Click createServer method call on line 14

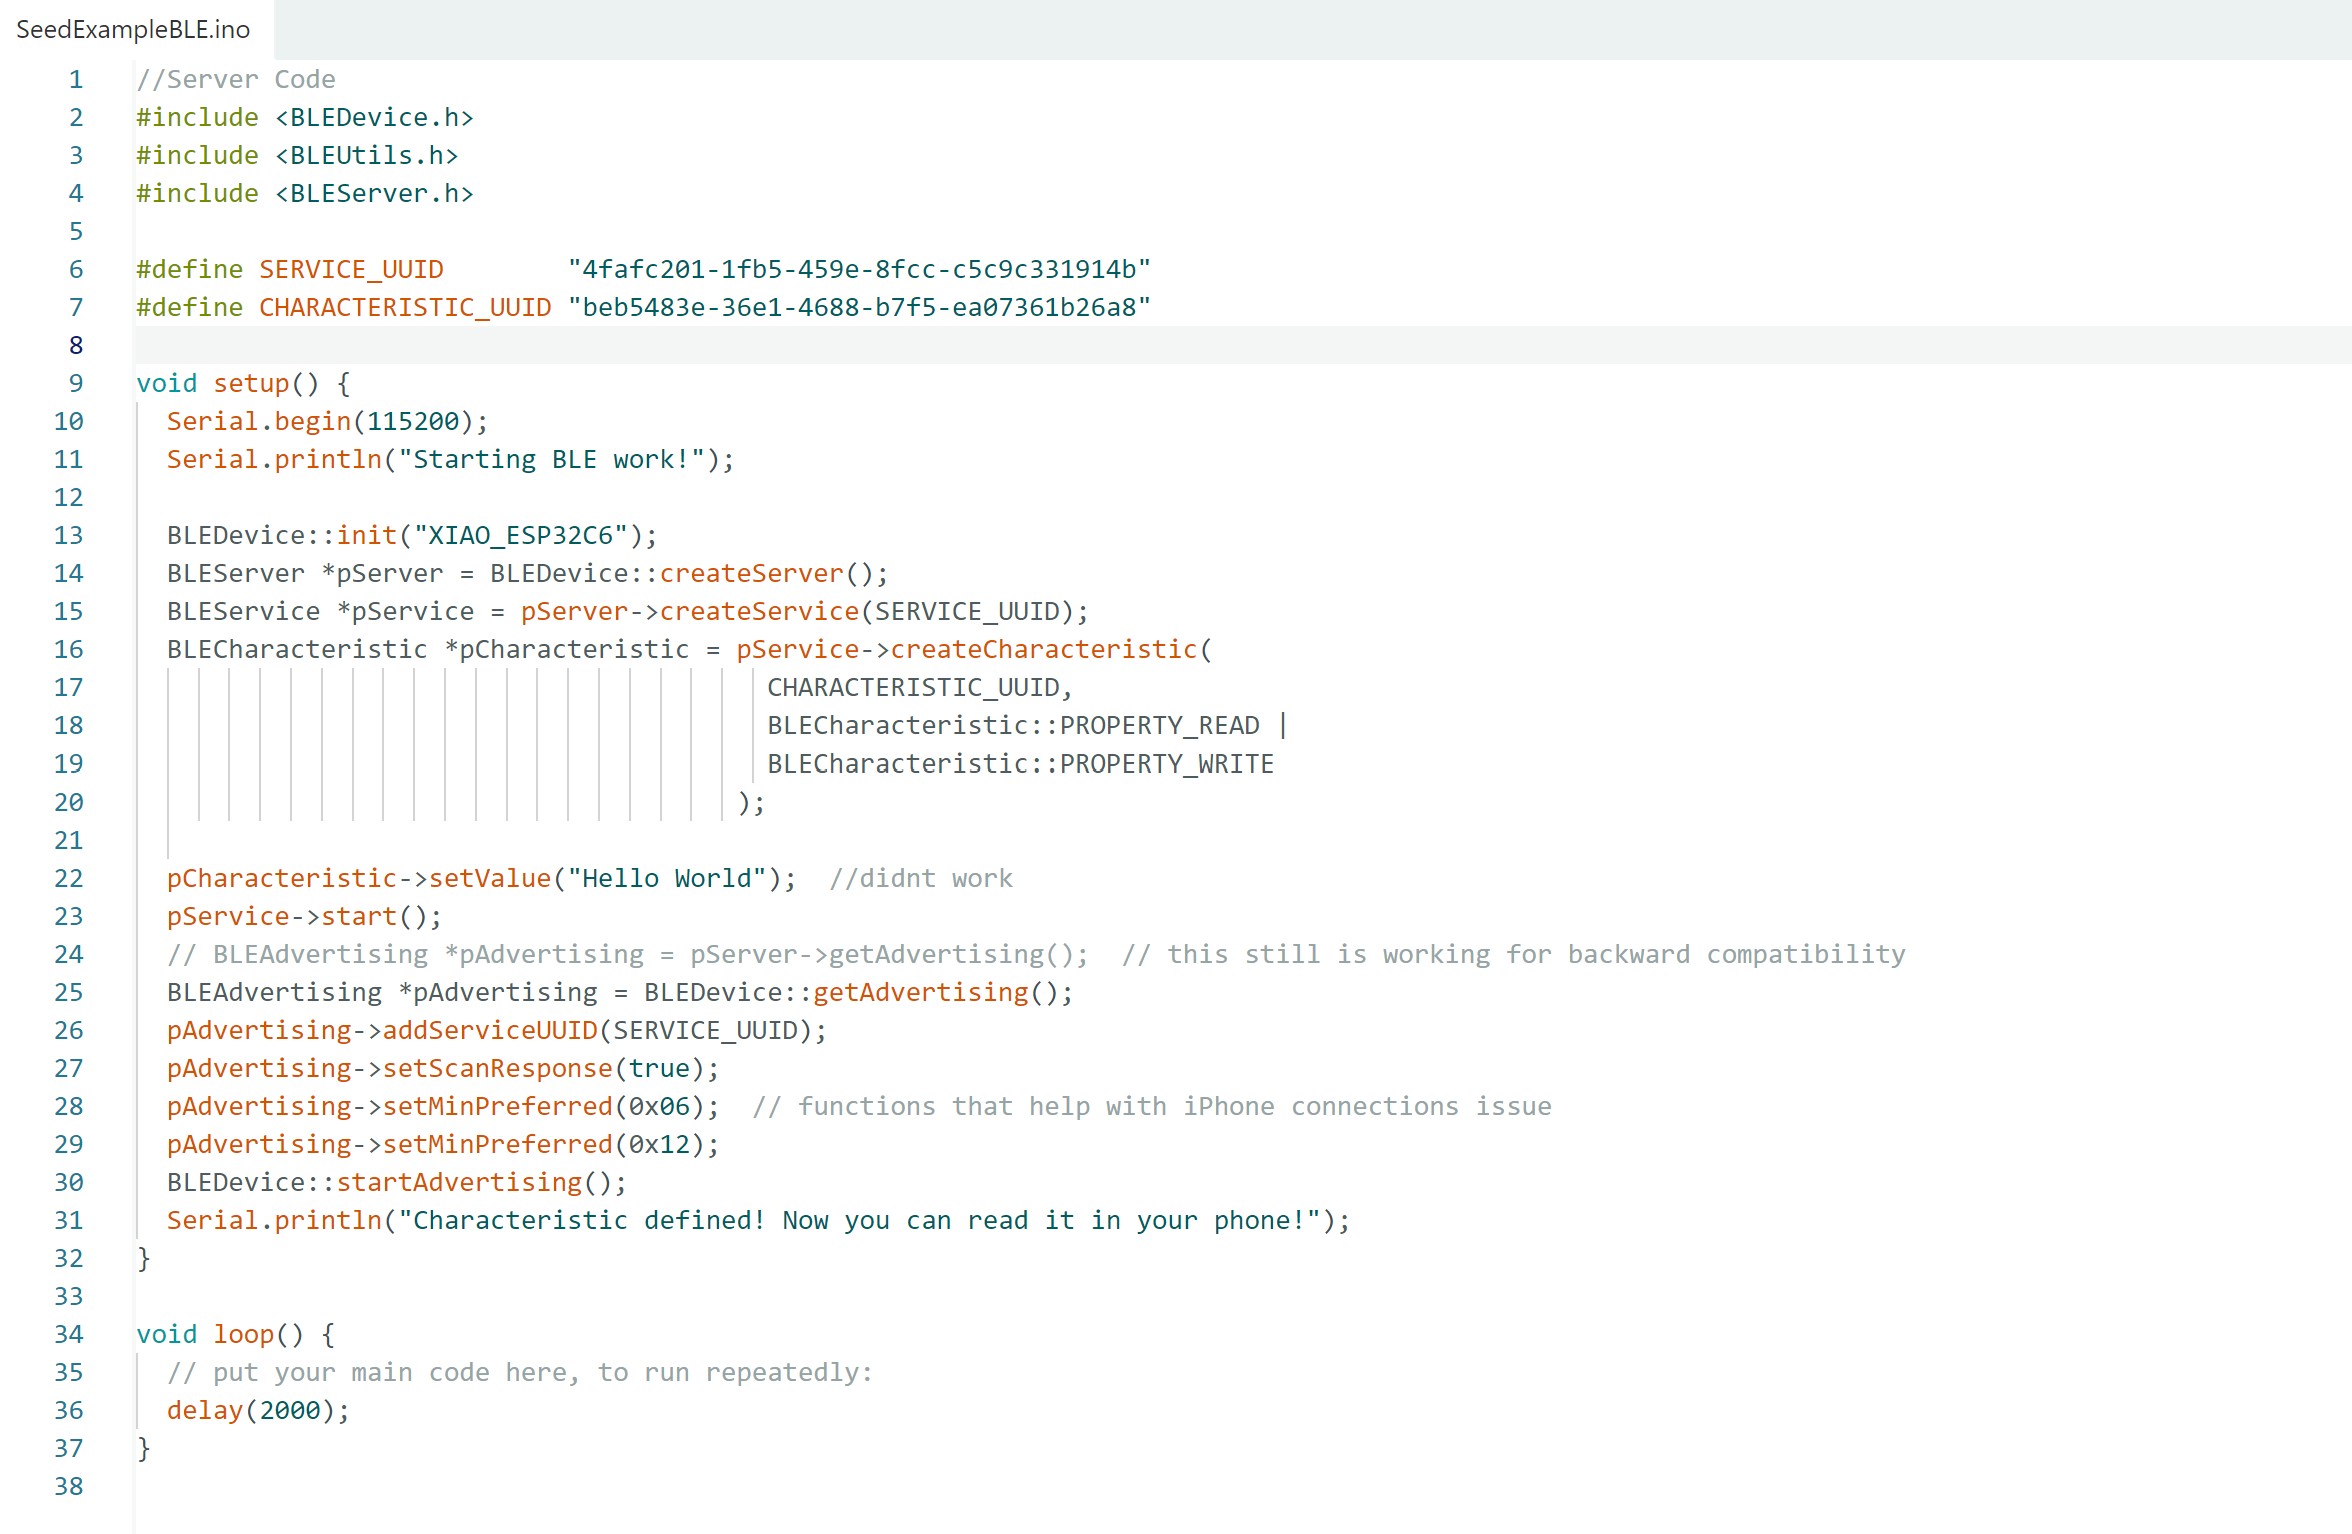click(751, 573)
